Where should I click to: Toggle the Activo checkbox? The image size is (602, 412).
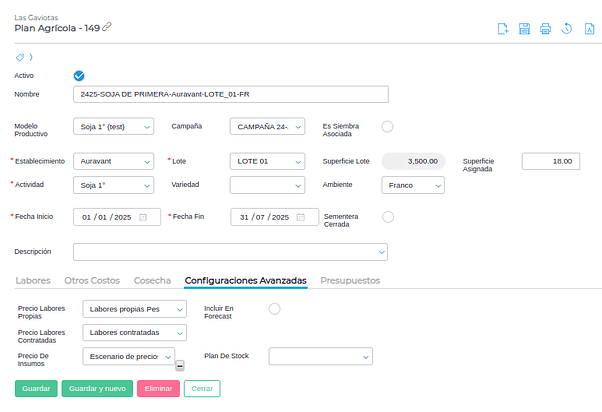click(x=79, y=75)
